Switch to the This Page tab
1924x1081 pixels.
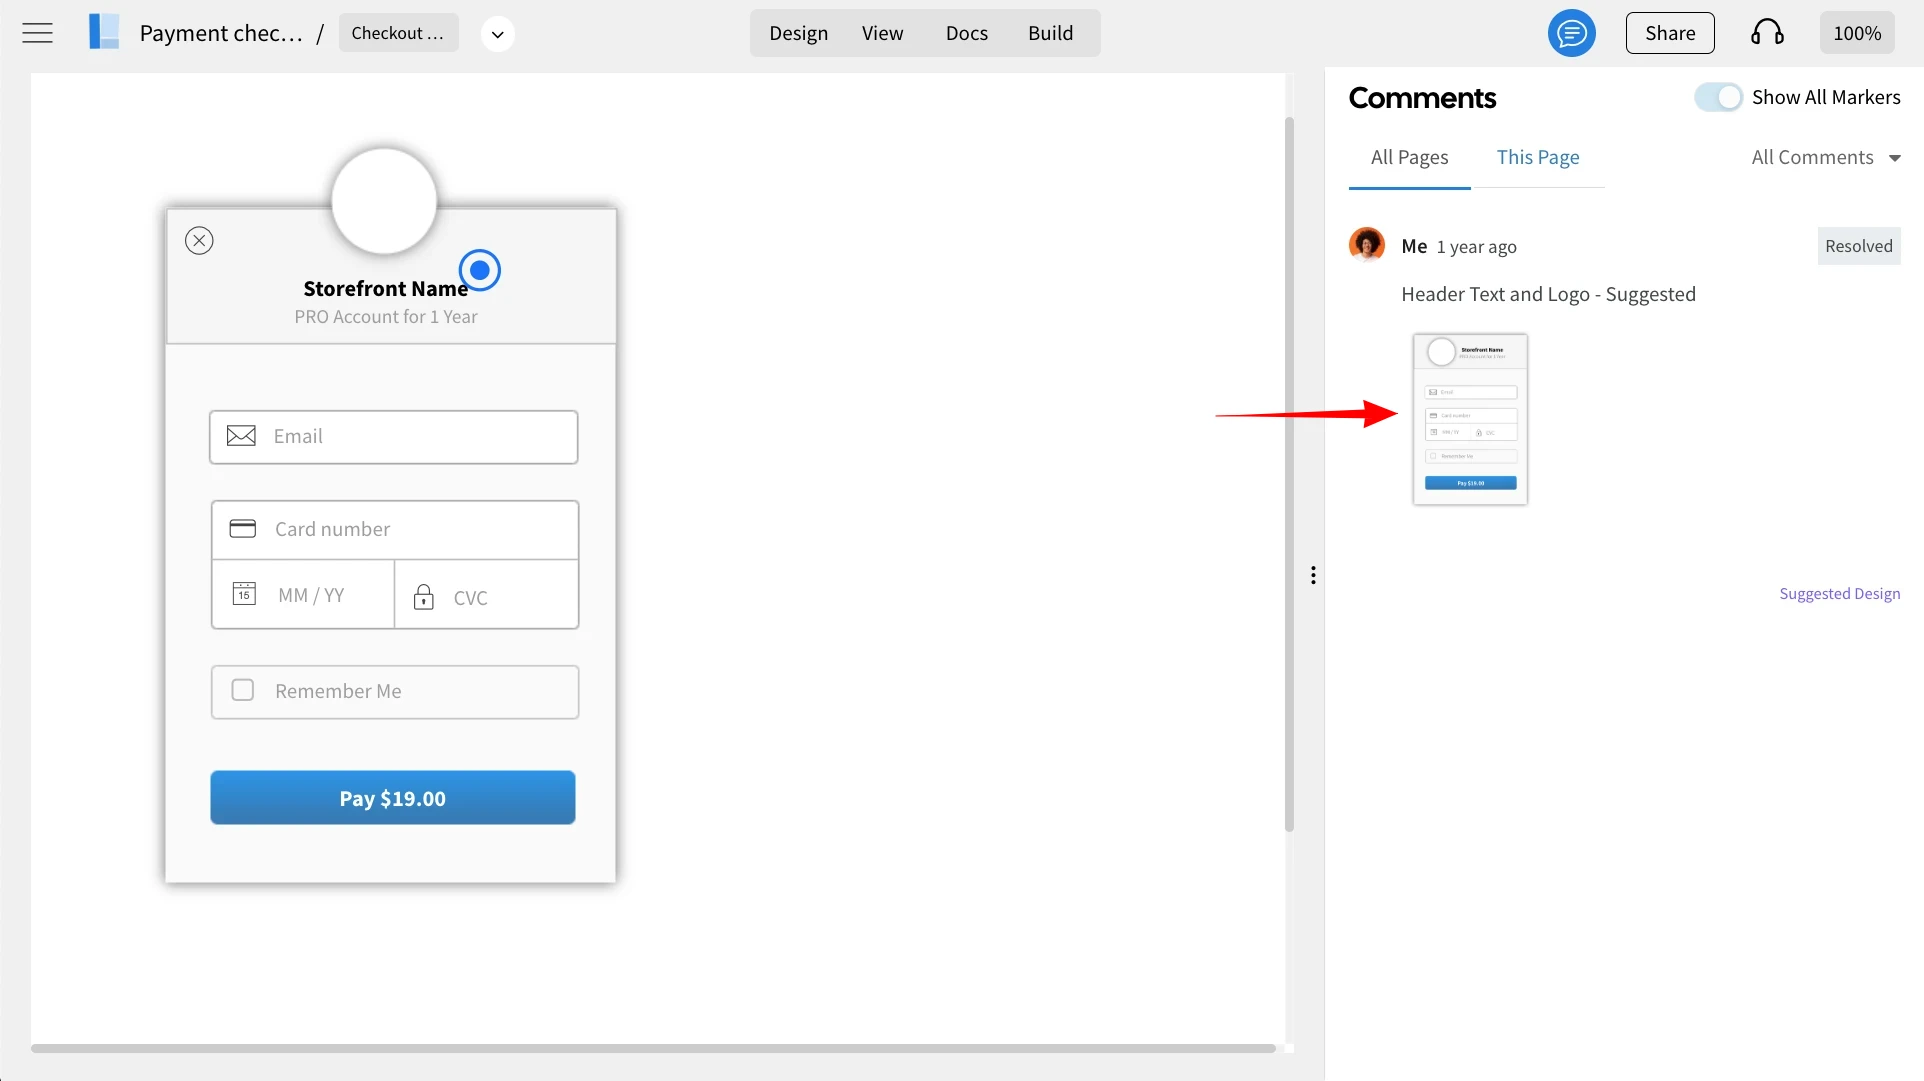pyautogui.click(x=1537, y=157)
